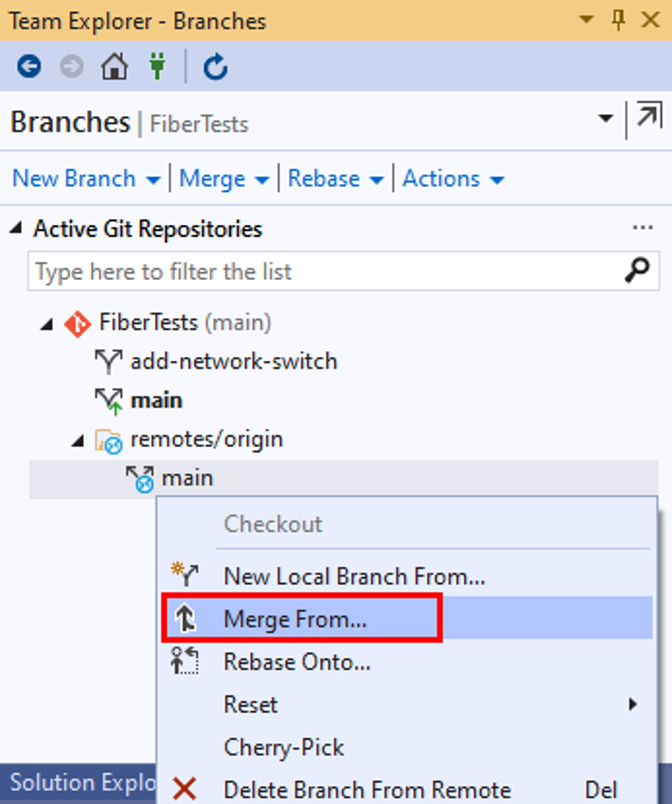Image resolution: width=672 pixels, height=804 pixels.
Task: Refresh the Branches view
Action: 215,67
